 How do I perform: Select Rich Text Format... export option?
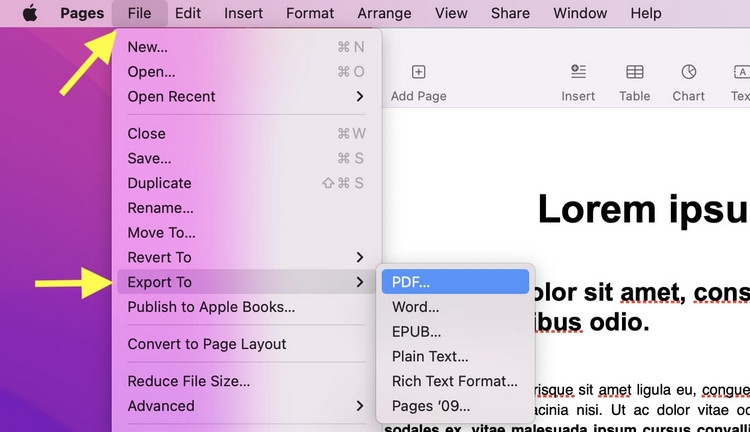point(455,381)
